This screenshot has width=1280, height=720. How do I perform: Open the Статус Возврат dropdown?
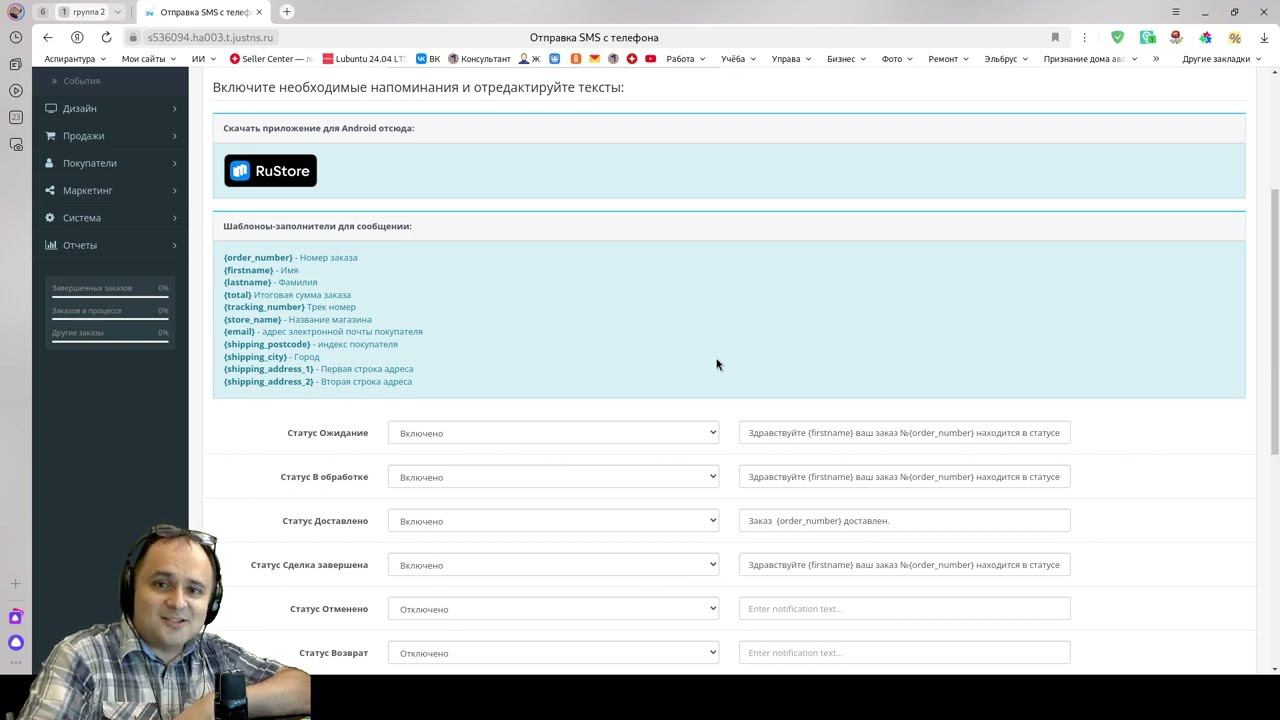coord(553,653)
